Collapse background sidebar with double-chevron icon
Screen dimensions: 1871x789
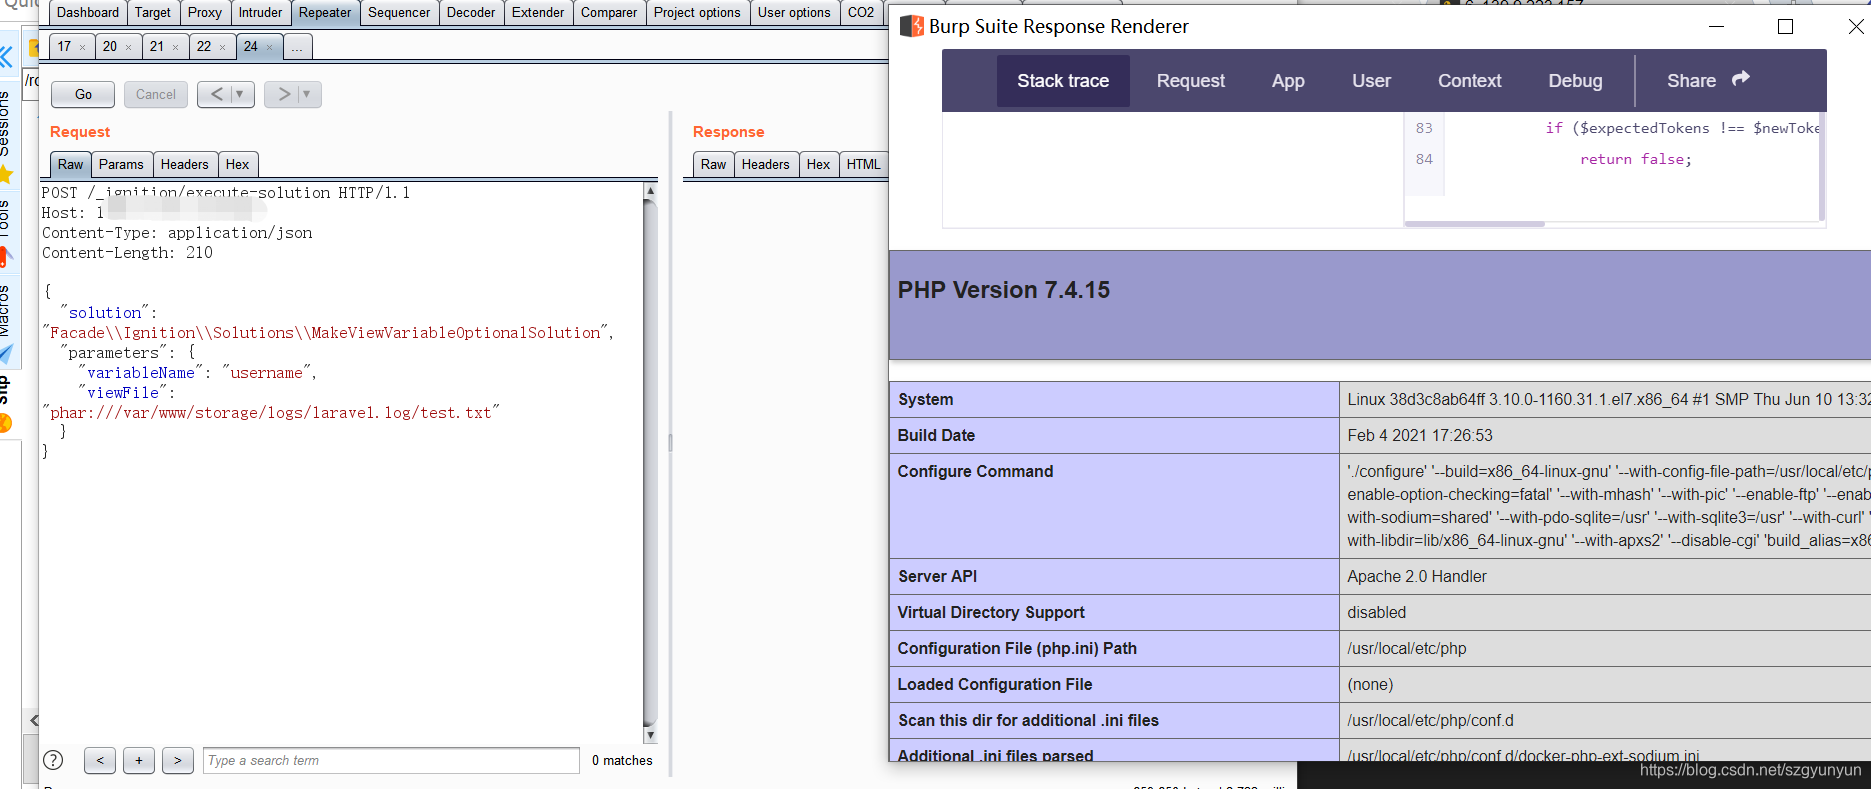pos(7,56)
